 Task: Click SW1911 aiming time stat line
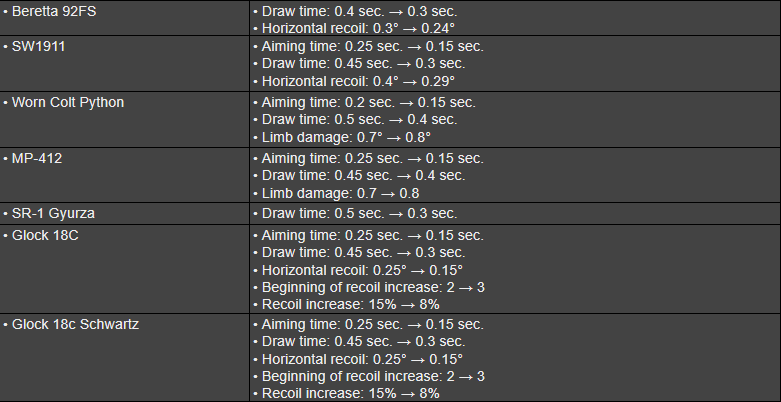(371, 47)
